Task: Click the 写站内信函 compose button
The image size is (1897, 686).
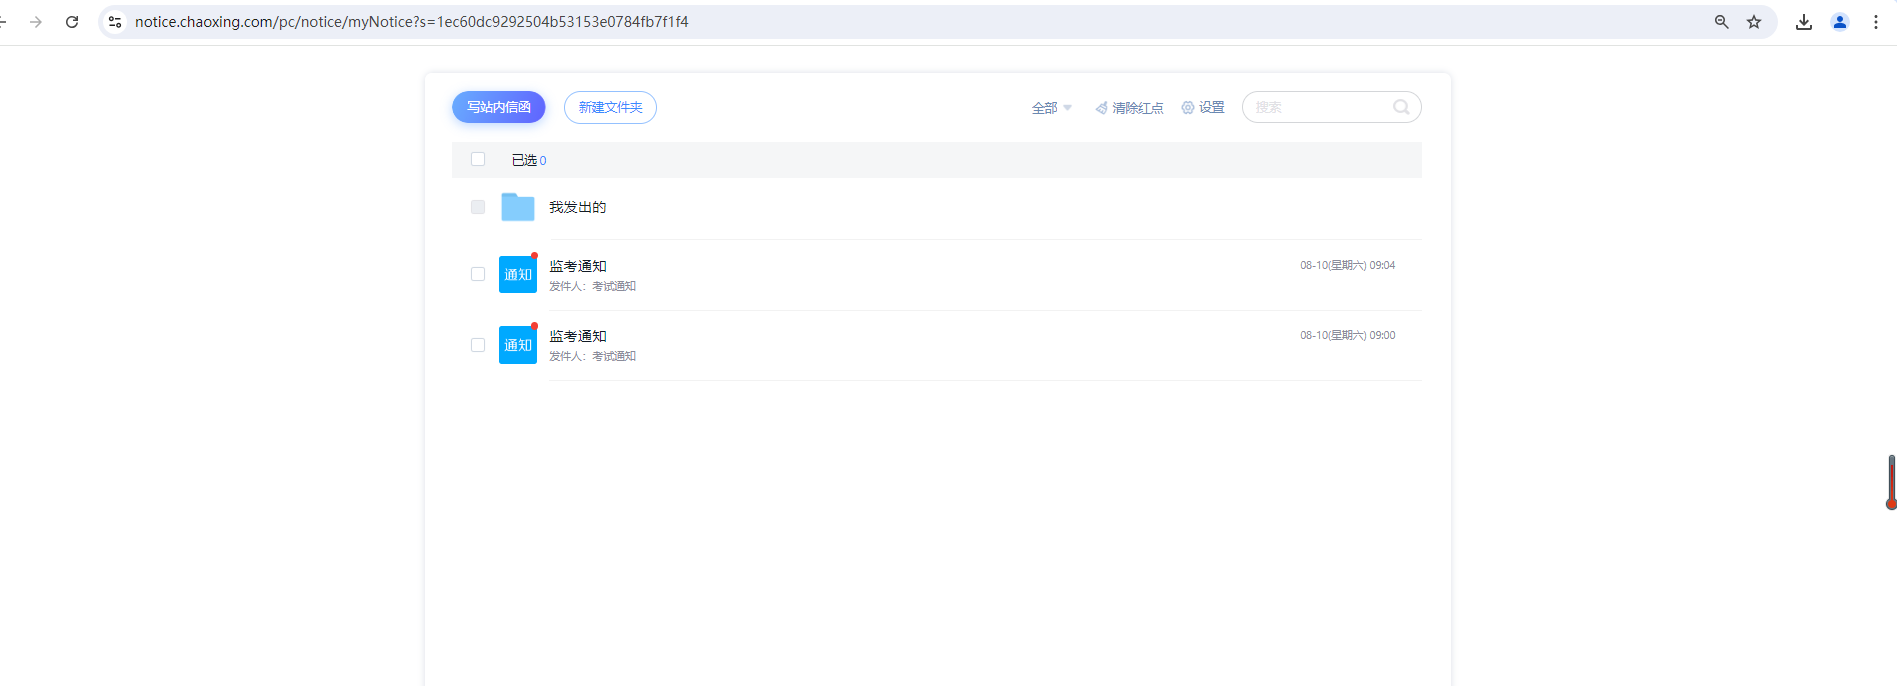Action: (498, 107)
